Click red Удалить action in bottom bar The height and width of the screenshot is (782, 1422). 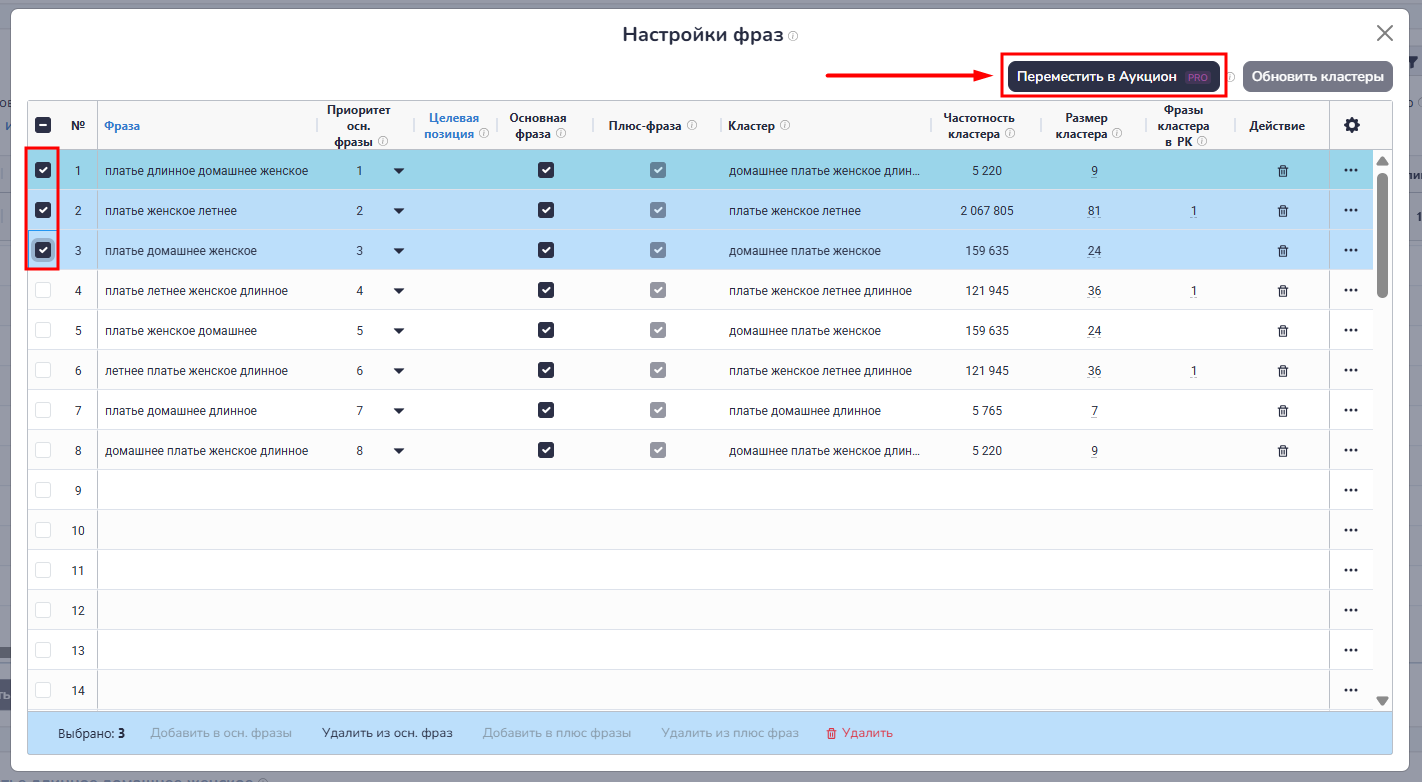(859, 733)
